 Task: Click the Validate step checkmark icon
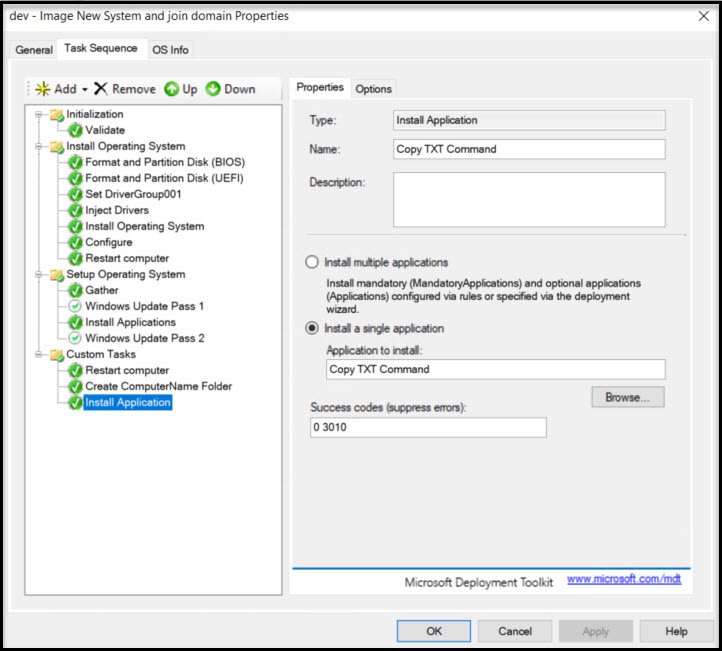click(76, 130)
